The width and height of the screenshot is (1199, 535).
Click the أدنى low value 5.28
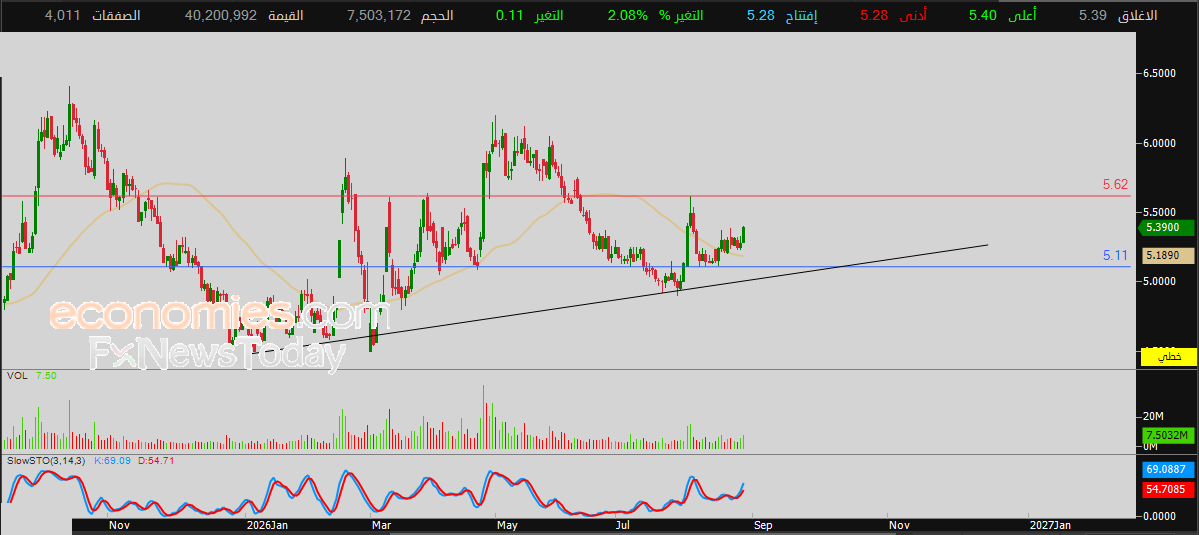(874, 15)
